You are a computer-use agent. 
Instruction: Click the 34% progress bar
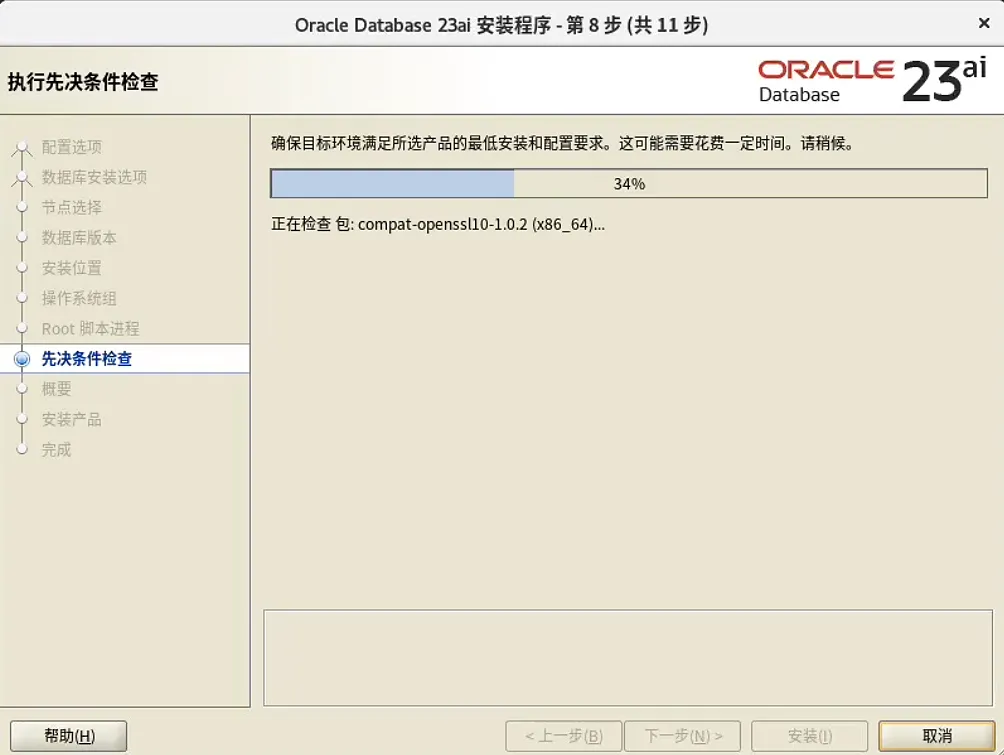(628, 183)
